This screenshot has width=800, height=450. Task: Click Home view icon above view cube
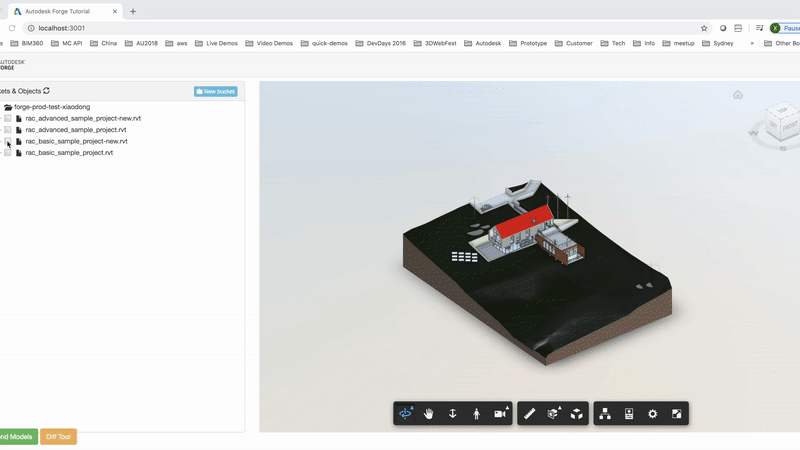click(738, 95)
